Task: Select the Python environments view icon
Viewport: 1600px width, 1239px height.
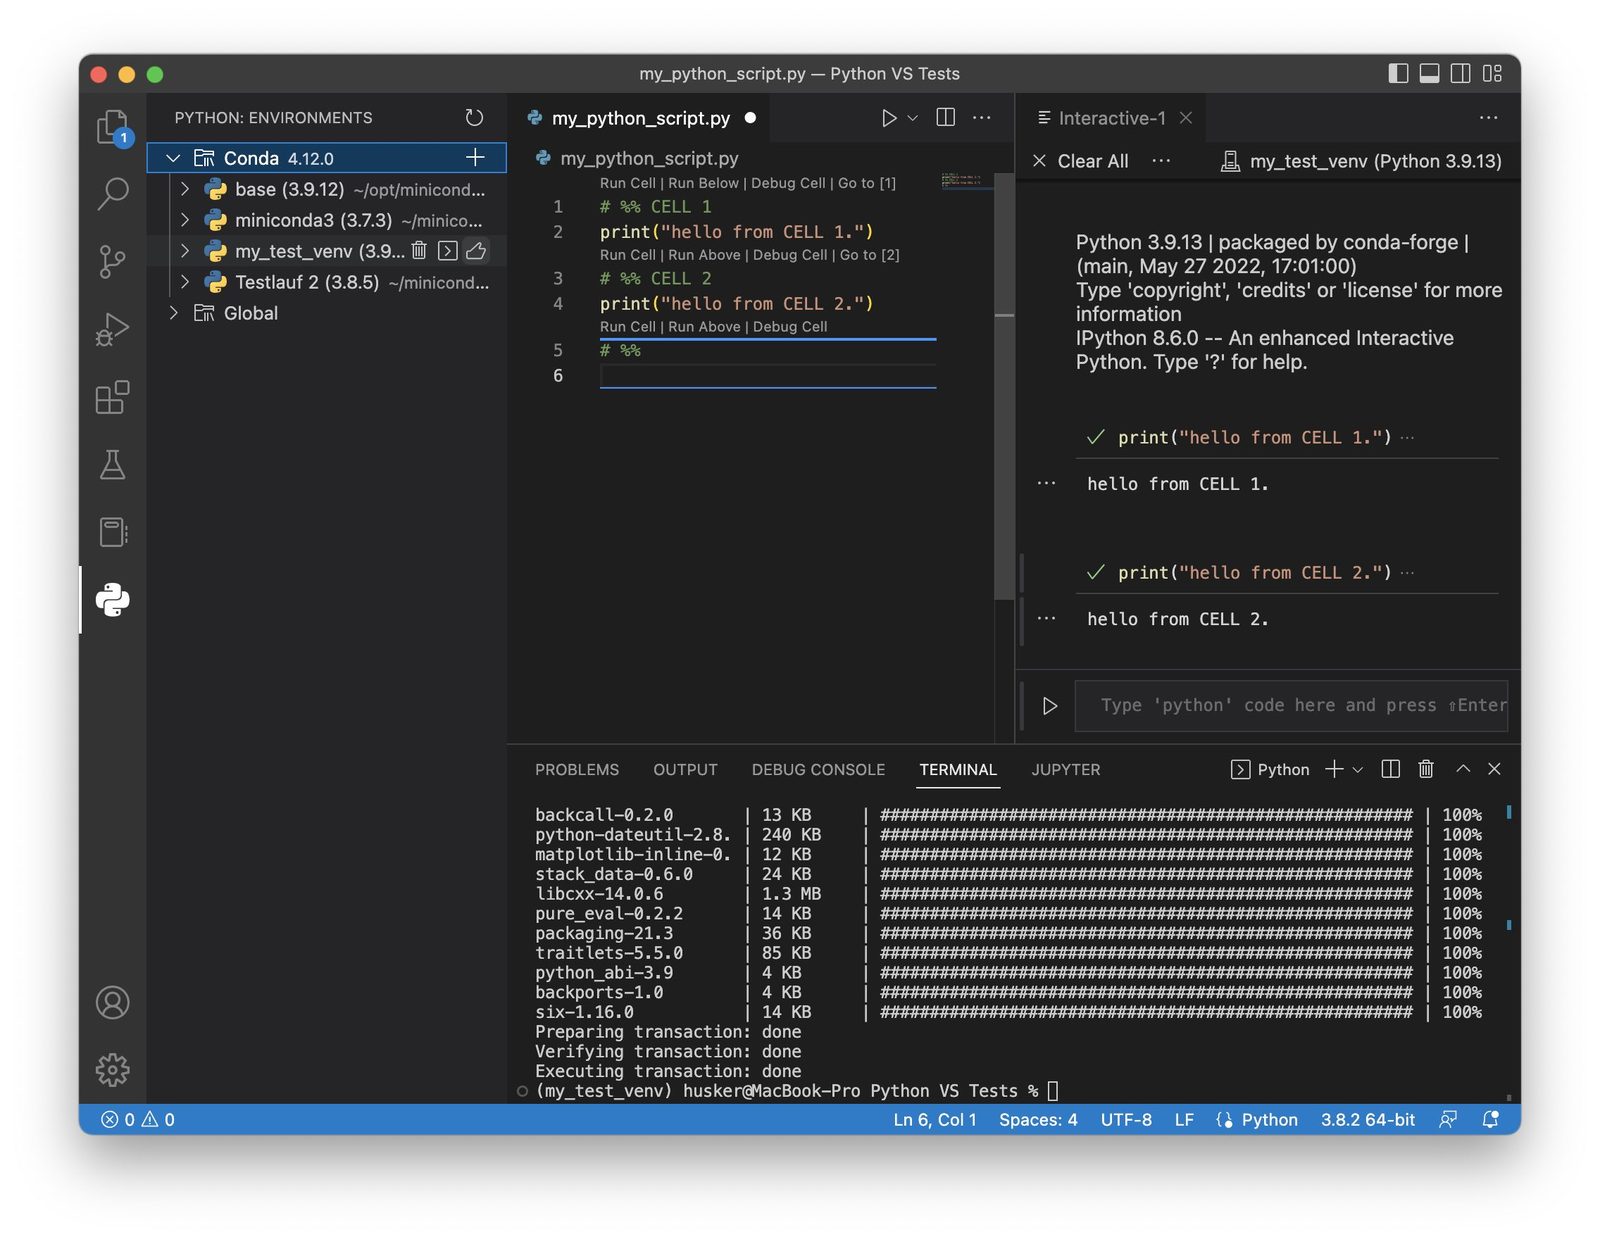Action: coord(112,600)
